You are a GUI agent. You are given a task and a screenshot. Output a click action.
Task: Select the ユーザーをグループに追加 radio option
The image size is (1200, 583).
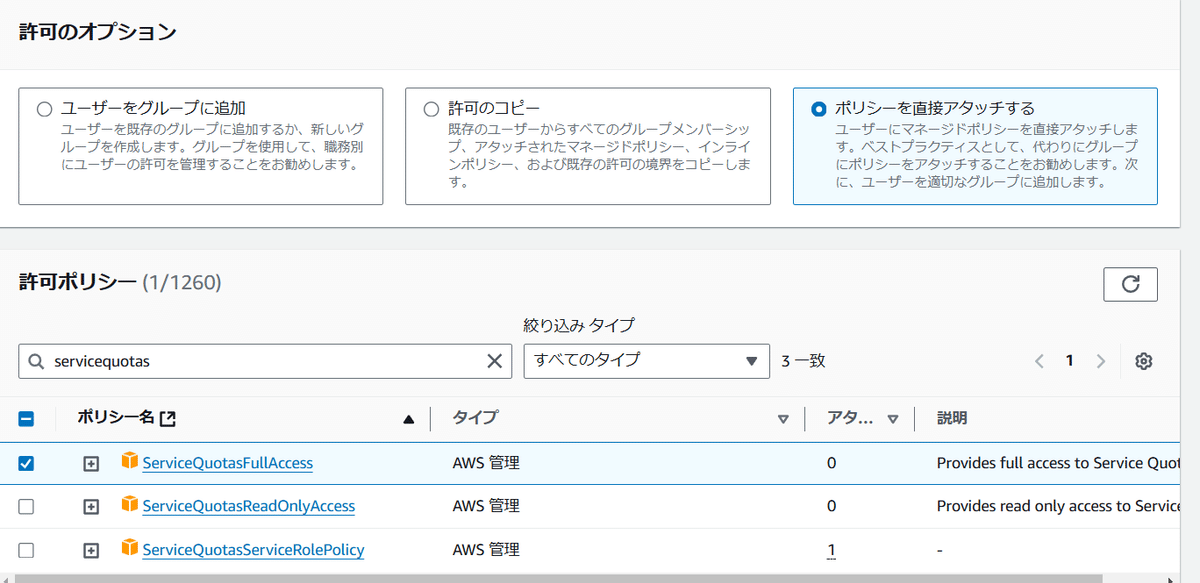(43, 108)
